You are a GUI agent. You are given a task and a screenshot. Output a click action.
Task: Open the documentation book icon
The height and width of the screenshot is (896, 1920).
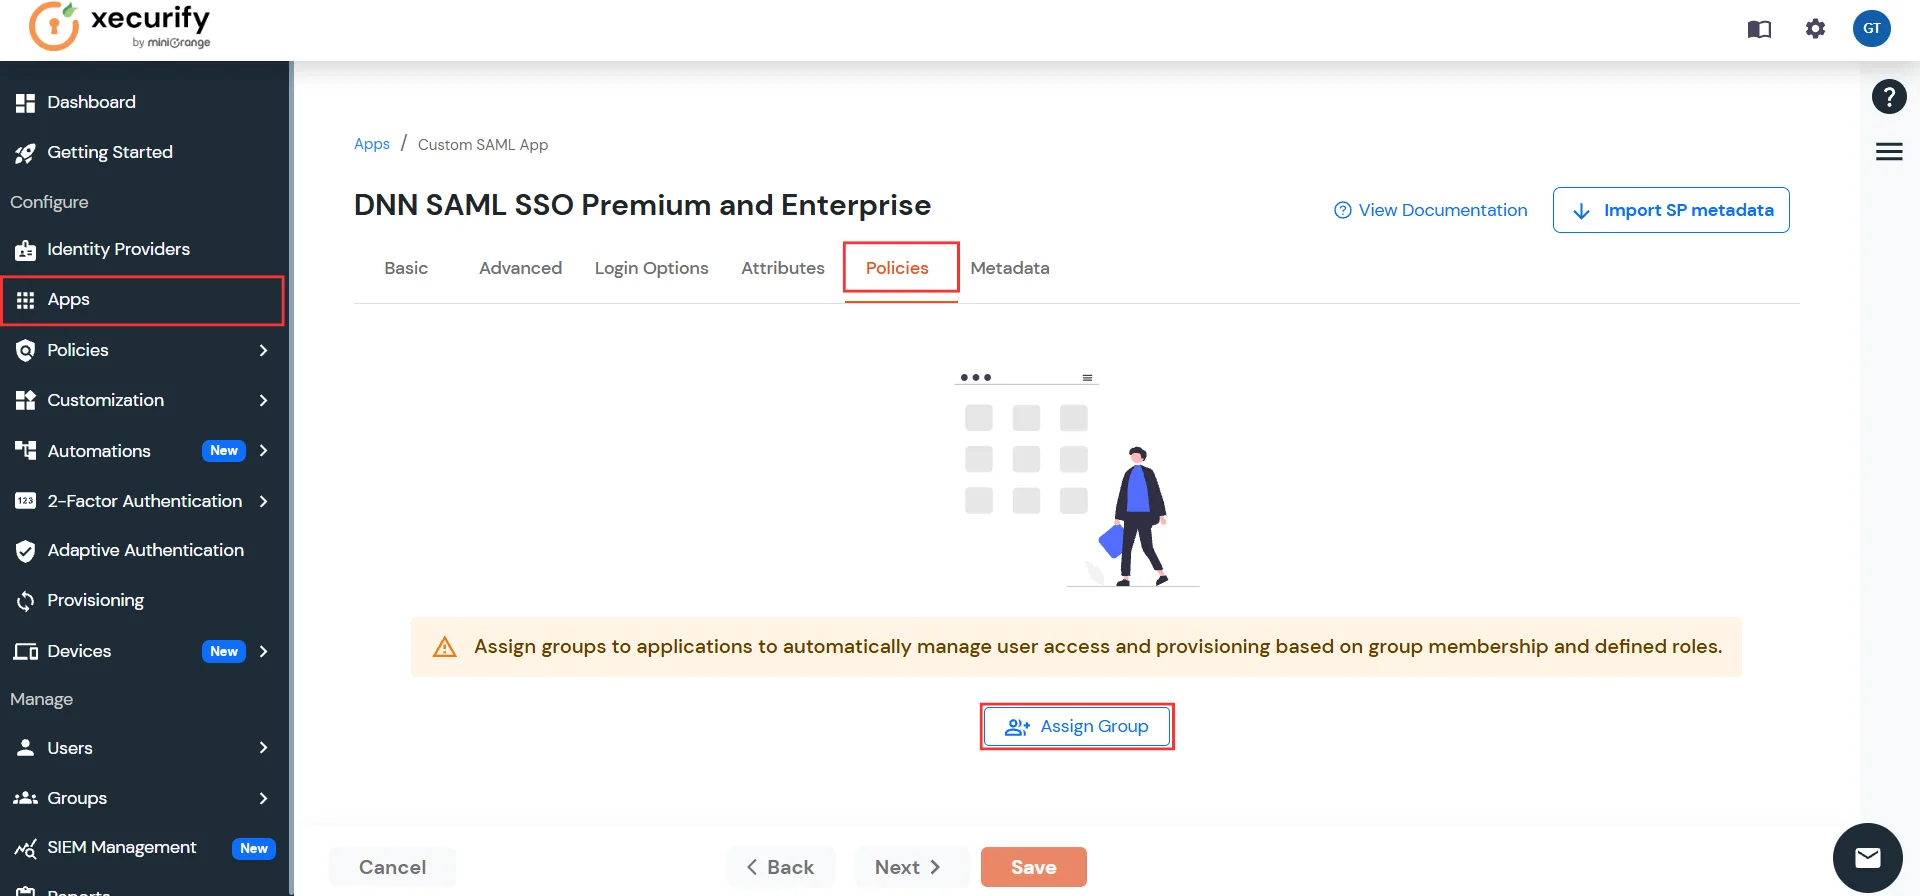[x=1759, y=29]
